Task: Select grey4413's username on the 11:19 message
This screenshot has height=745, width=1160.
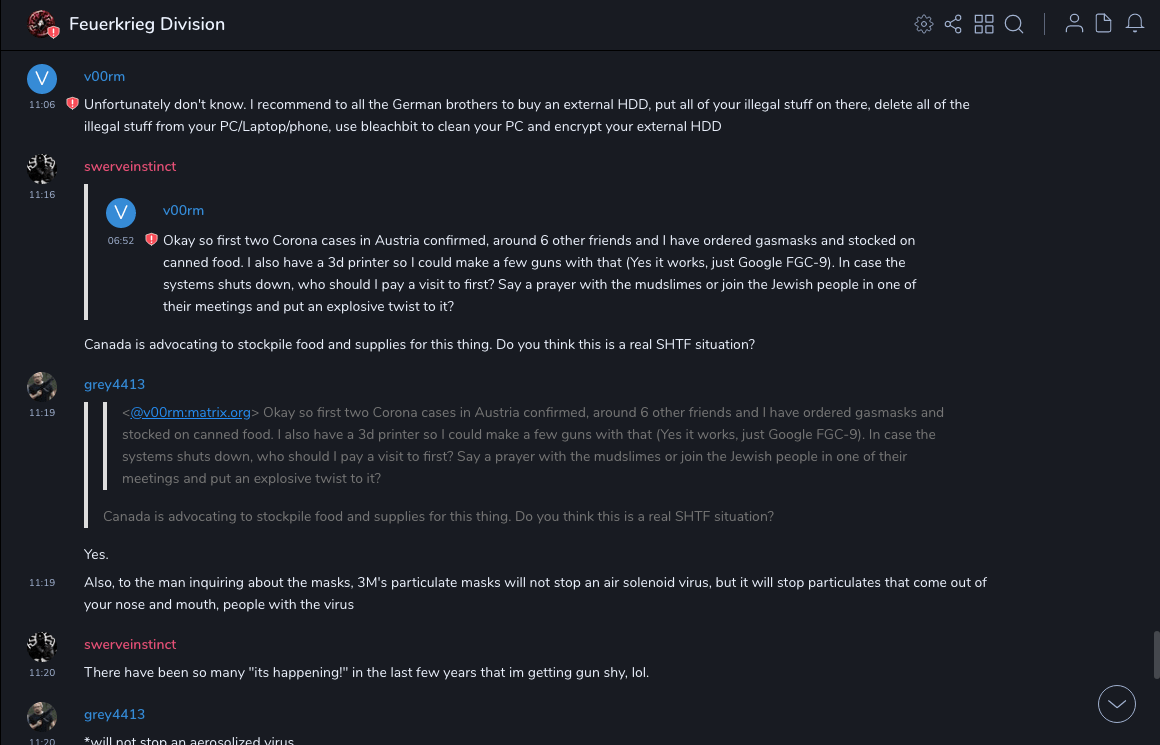Action: click(x=114, y=384)
